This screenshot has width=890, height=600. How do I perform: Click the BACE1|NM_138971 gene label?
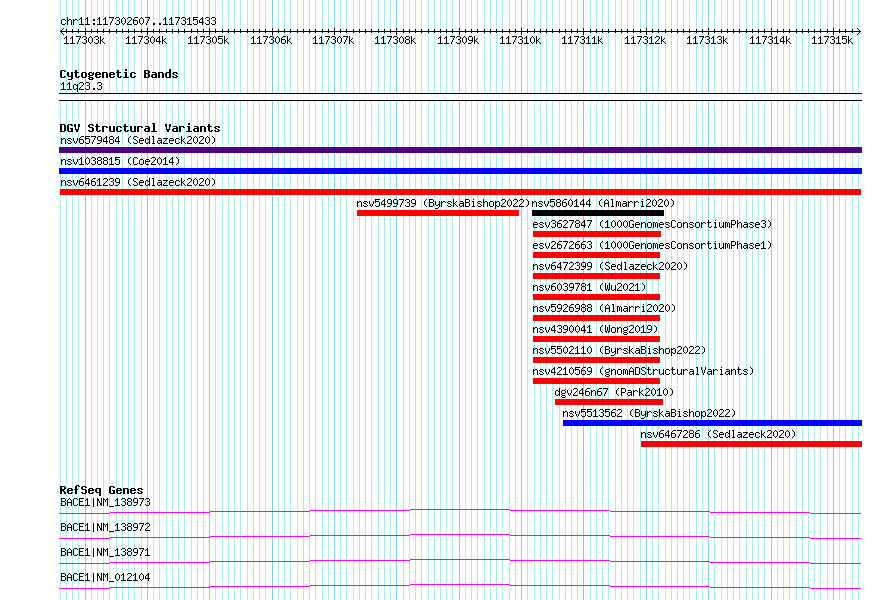(105, 552)
